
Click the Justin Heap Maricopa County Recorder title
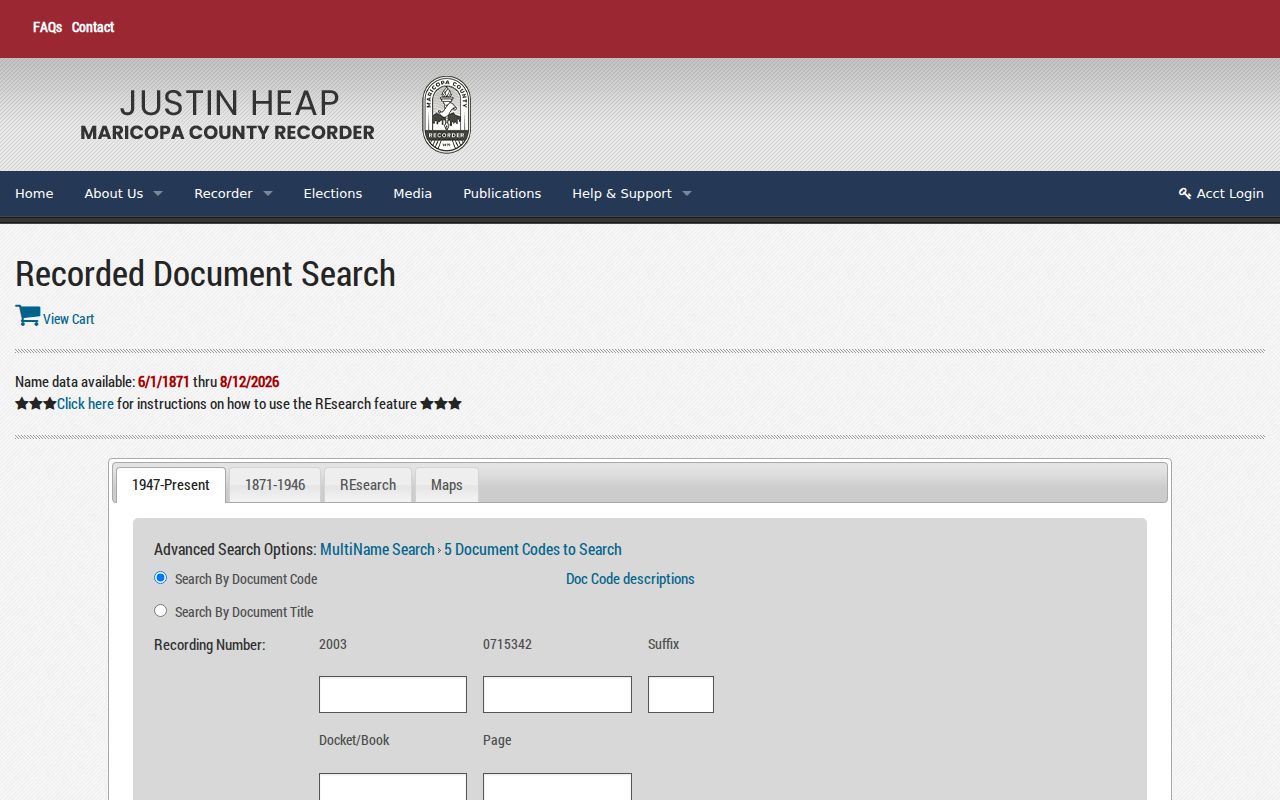click(x=228, y=114)
